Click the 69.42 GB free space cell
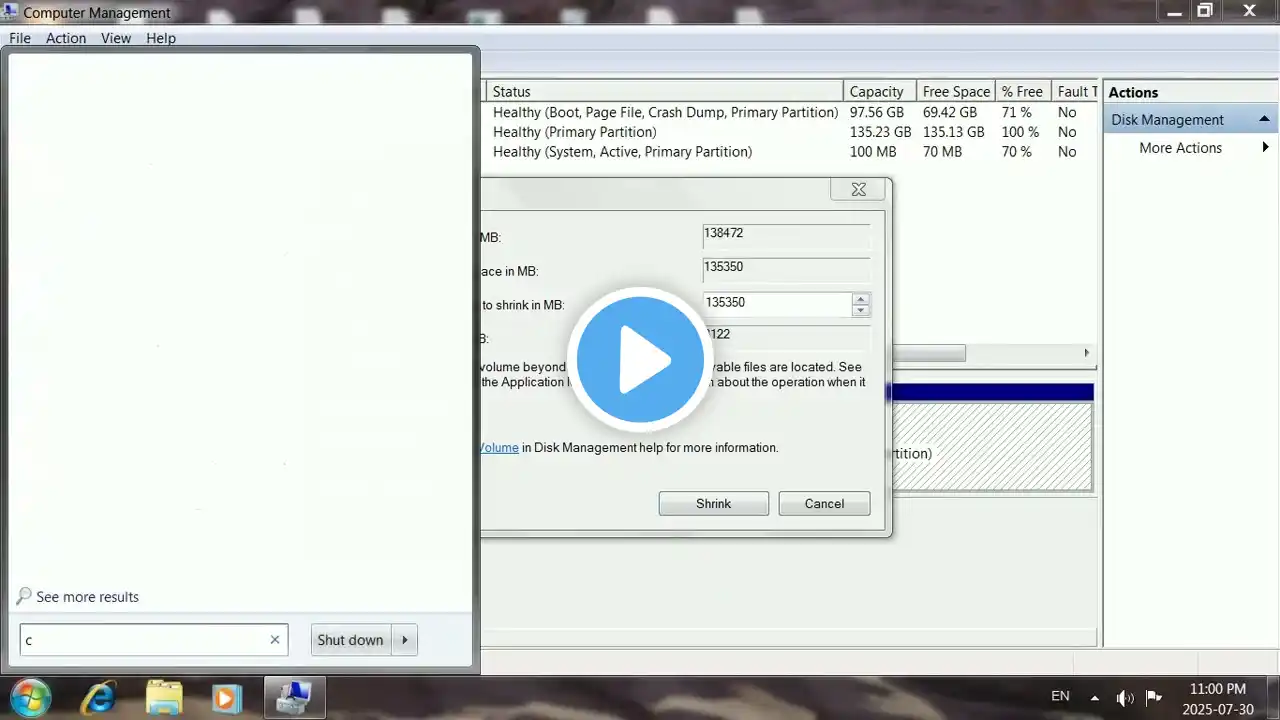Viewport: 1280px width, 720px height. (x=950, y=112)
